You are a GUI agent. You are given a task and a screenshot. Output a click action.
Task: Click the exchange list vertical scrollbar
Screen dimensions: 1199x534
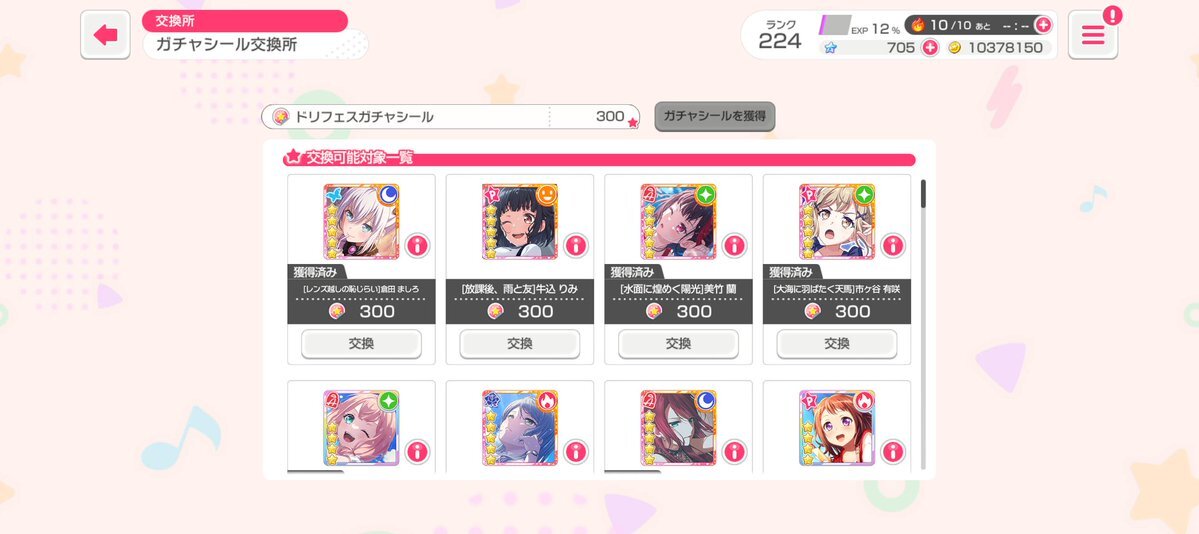tap(924, 325)
